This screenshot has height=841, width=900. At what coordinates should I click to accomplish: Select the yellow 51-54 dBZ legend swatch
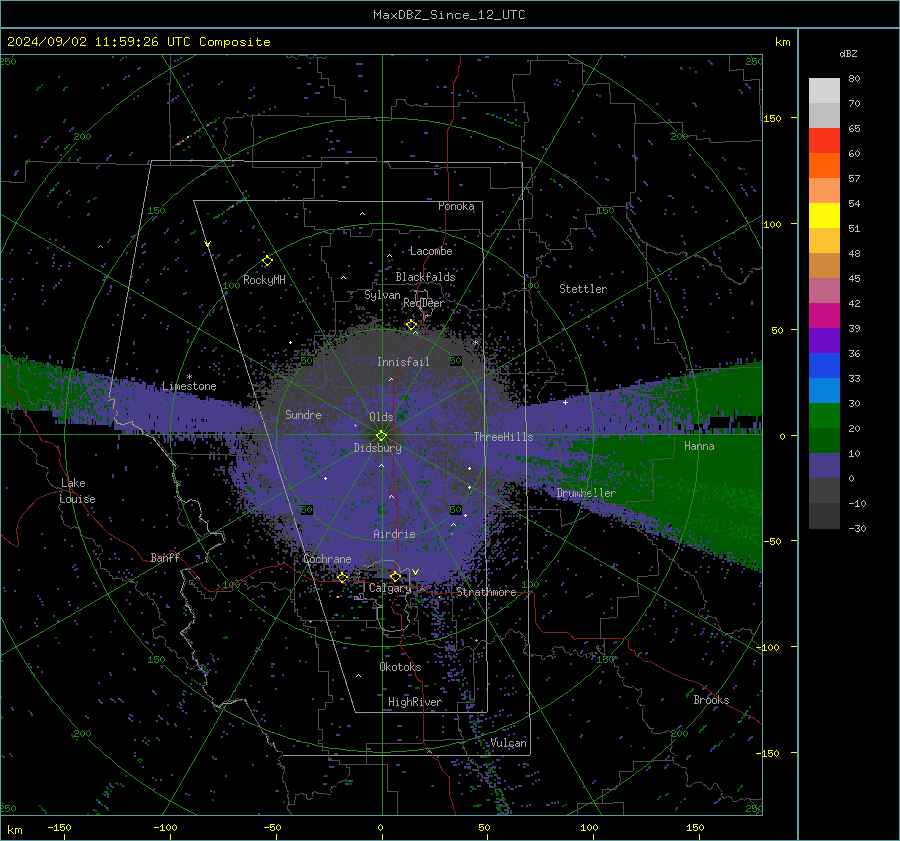click(824, 216)
